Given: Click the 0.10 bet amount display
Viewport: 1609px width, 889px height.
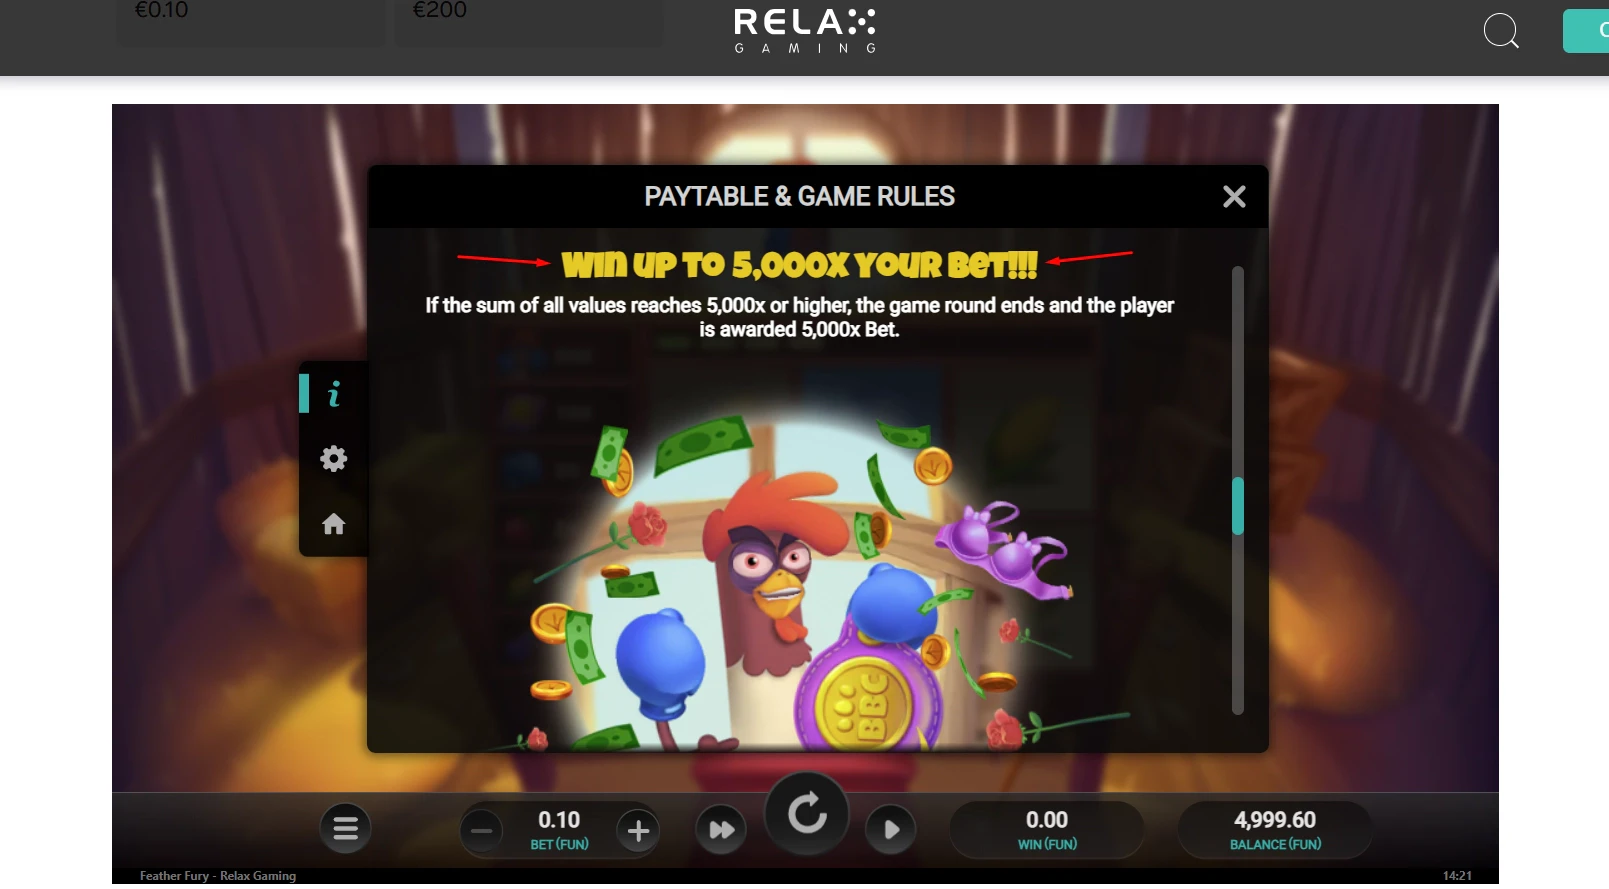Looking at the screenshot, I should (x=559, y=830).
